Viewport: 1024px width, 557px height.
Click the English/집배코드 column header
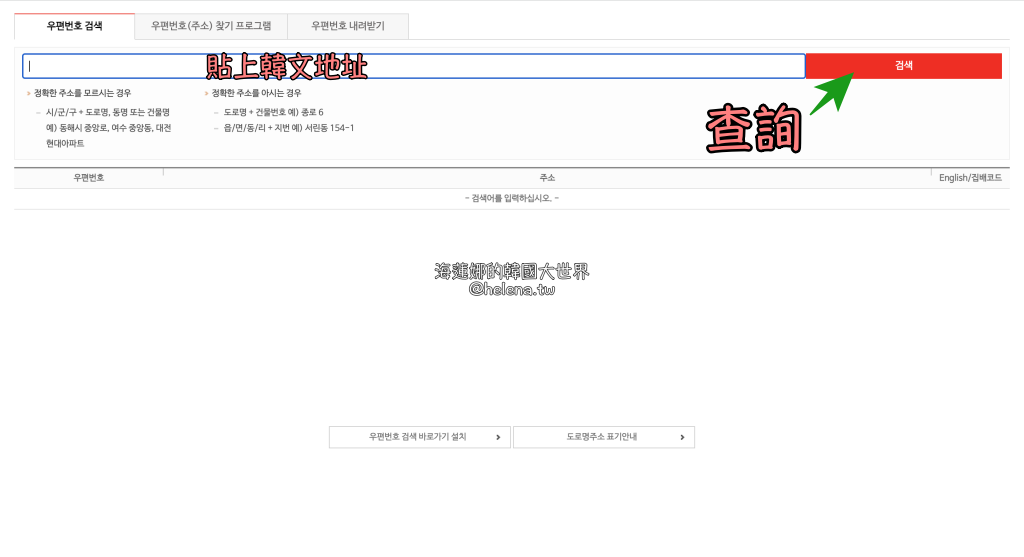pos(969,178)
